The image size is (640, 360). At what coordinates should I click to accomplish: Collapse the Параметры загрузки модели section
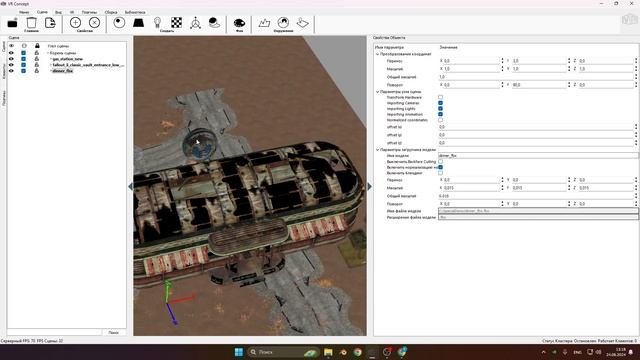[x=377, y=150]
